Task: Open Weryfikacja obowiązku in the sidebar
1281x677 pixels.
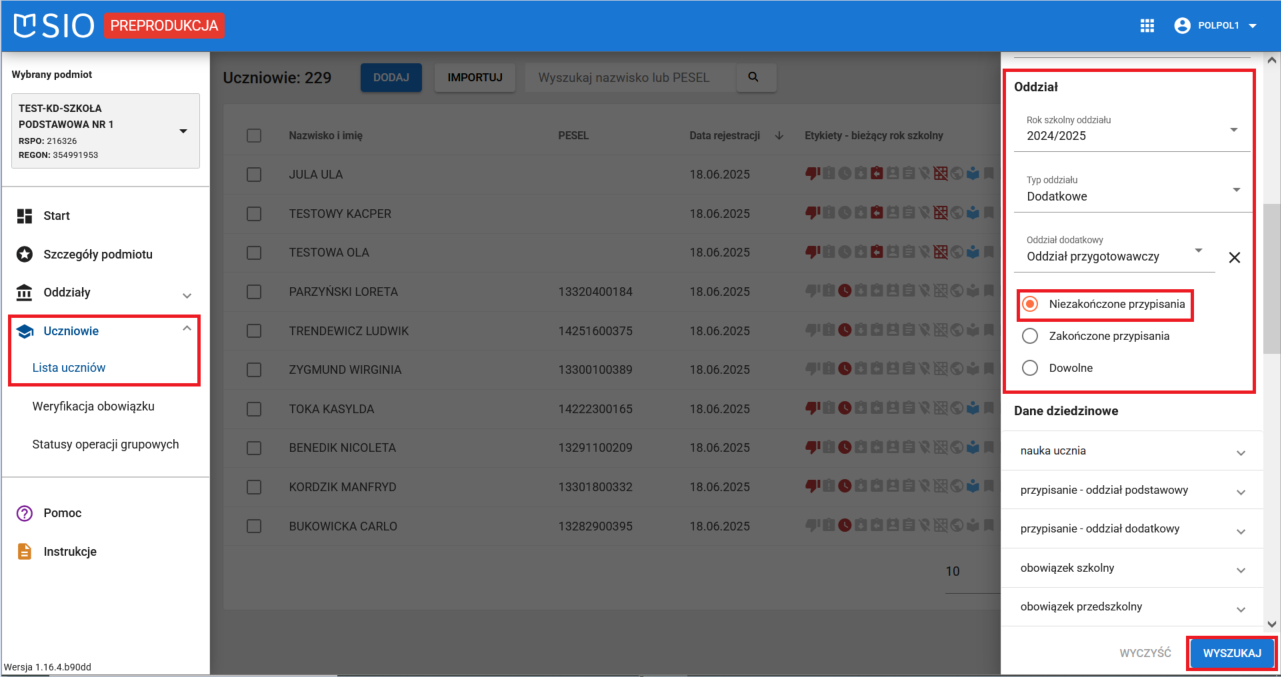Action: [93, 406]
